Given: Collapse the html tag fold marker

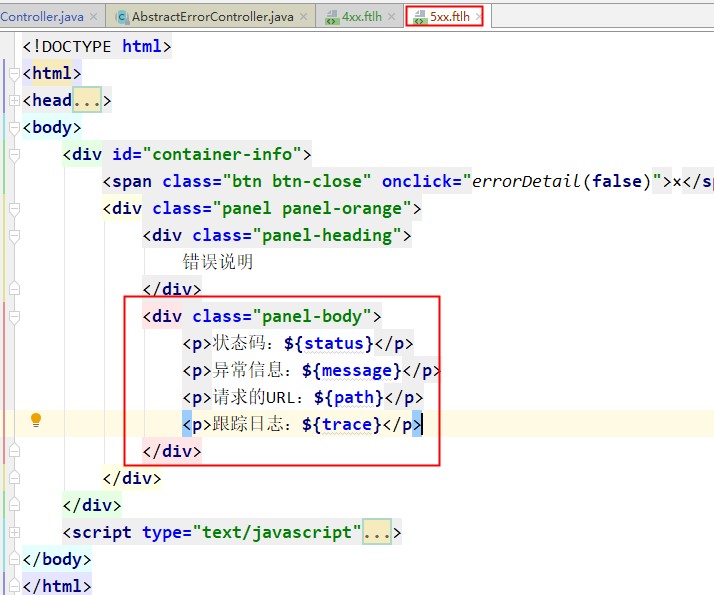Looking at the screenshot, I should click(14, 74).
